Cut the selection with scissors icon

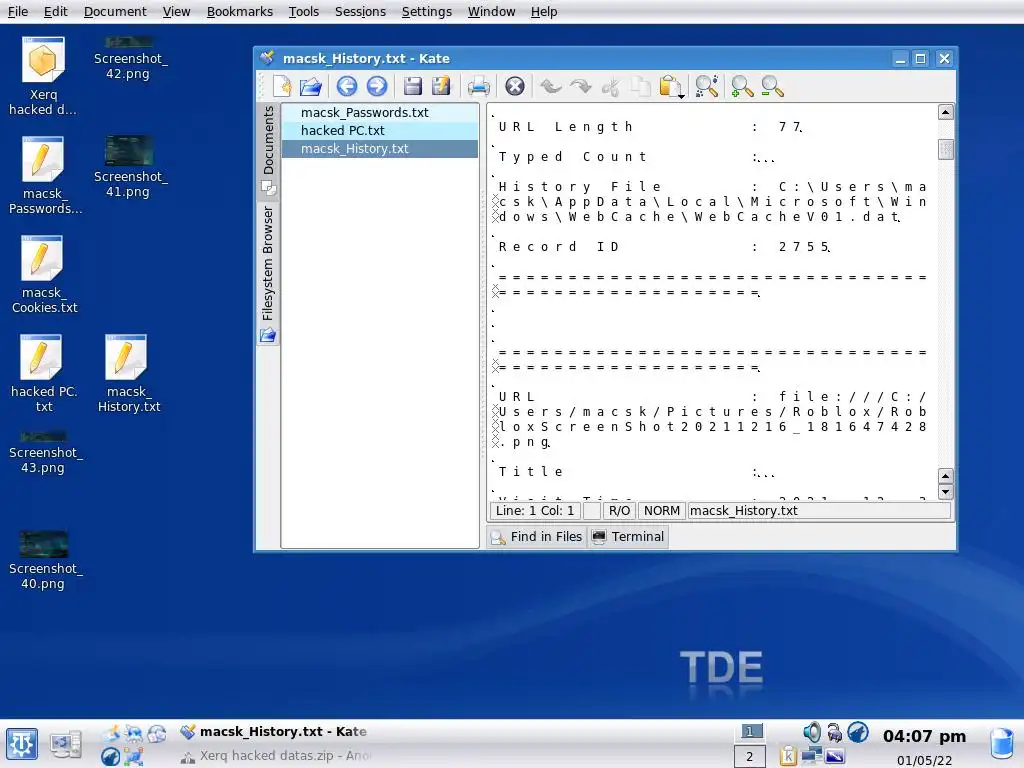(x=611, y=86)
